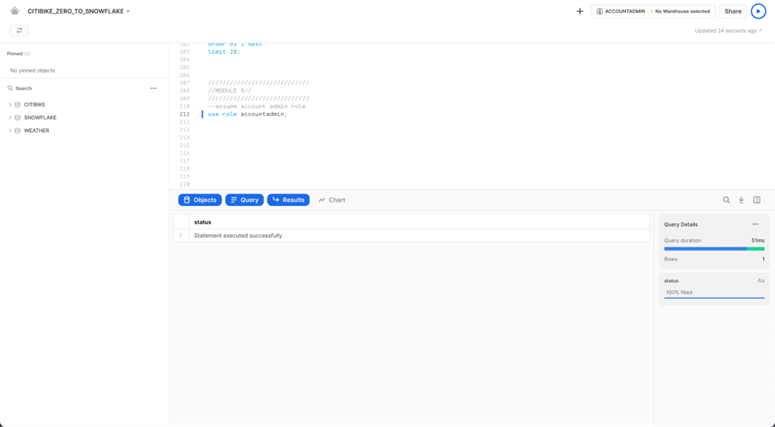This screenshot has width=775, height=427.
Task: Switch to the Chart tab
Action: (332, 200)
